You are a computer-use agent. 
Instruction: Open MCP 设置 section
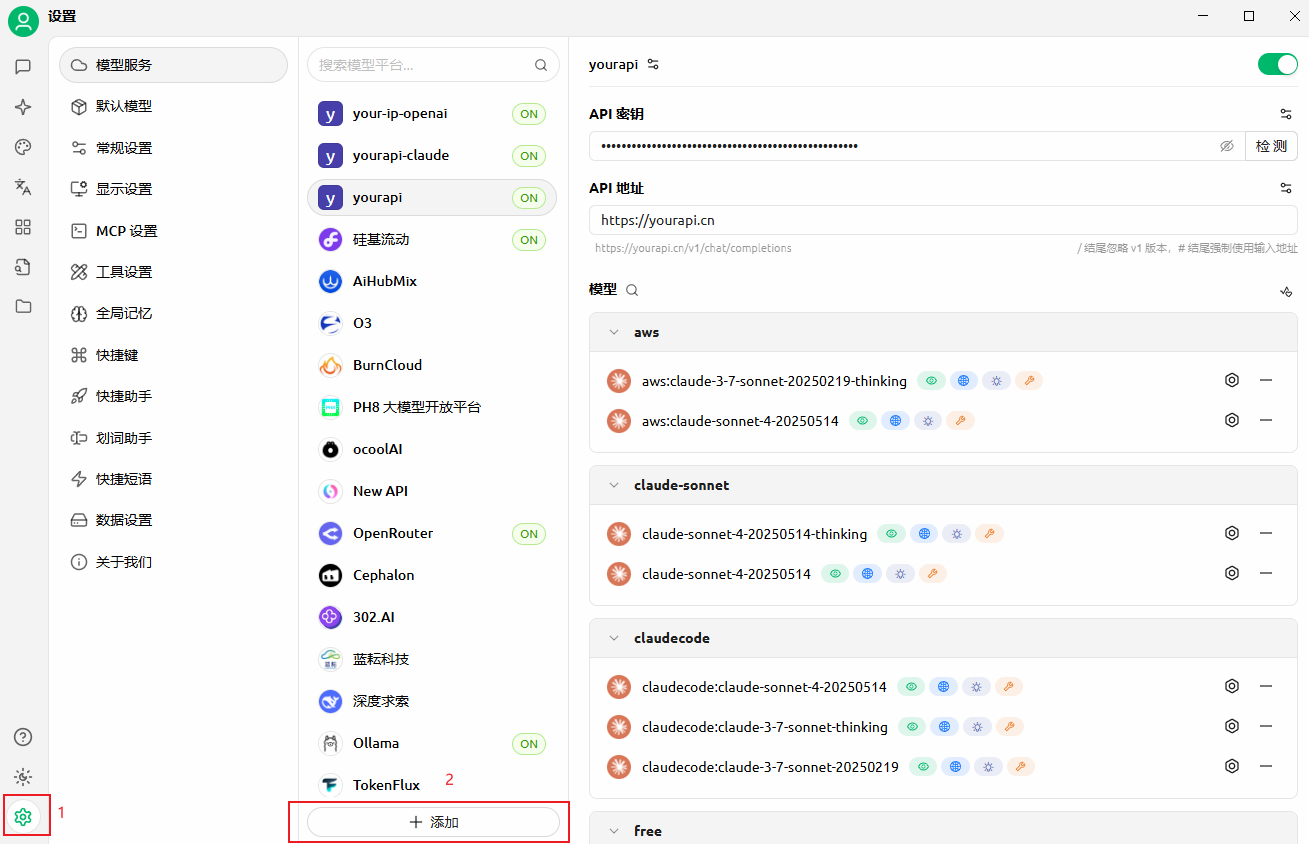click(173, 231)
